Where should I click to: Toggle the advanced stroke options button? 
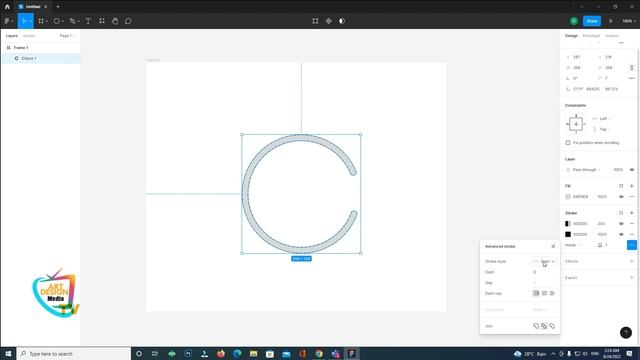pyautogui.click(x=632, y=245)
